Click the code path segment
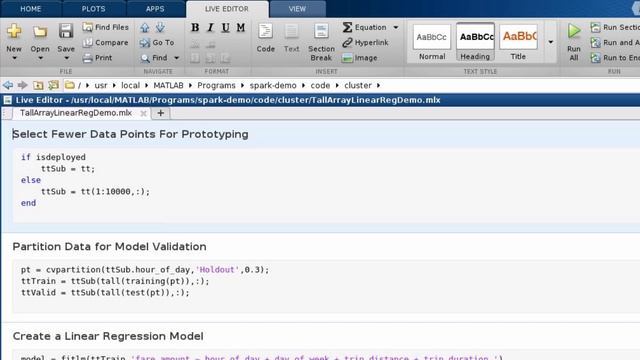The image size is (640, 360). 320,85
